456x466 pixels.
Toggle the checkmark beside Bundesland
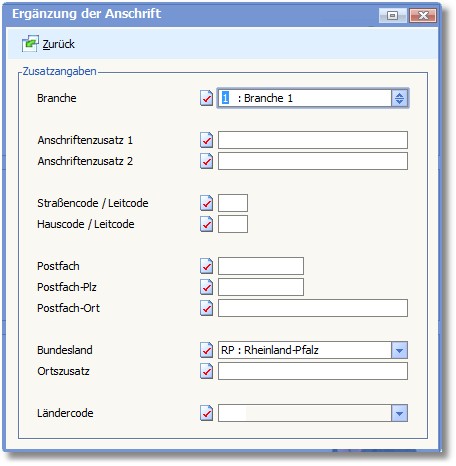(x=206, y=350)
